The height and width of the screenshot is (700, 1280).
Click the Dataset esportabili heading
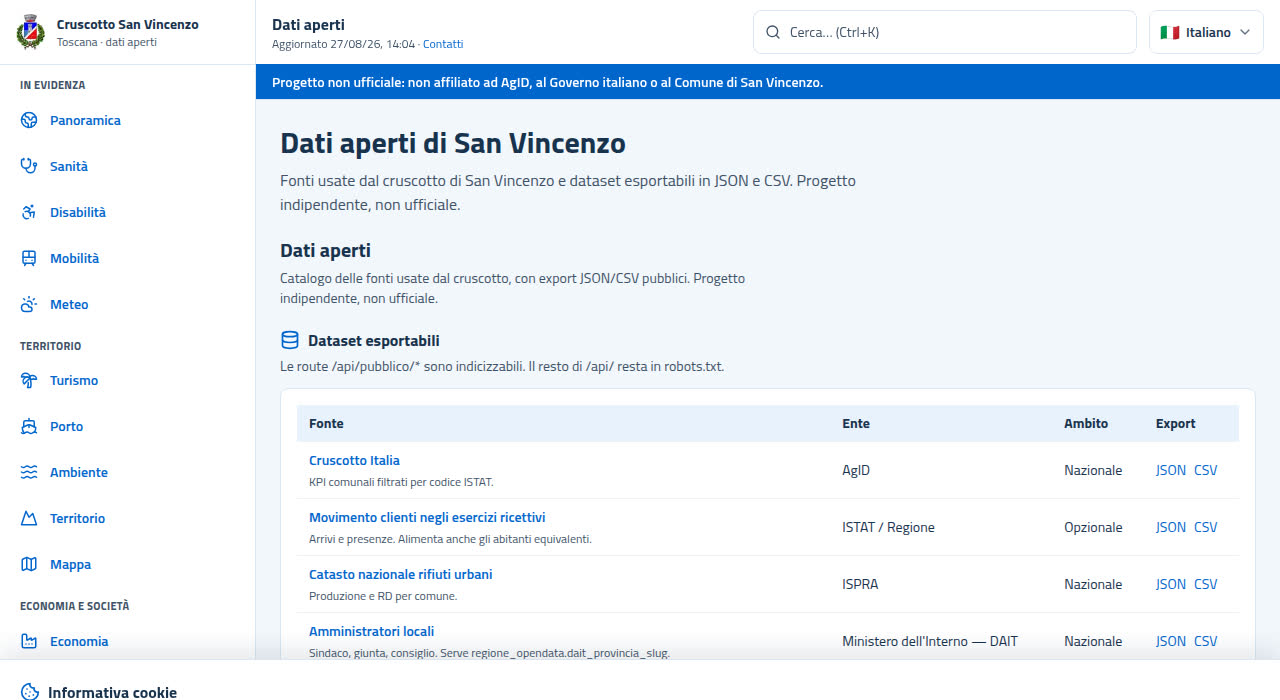point(374,340)
